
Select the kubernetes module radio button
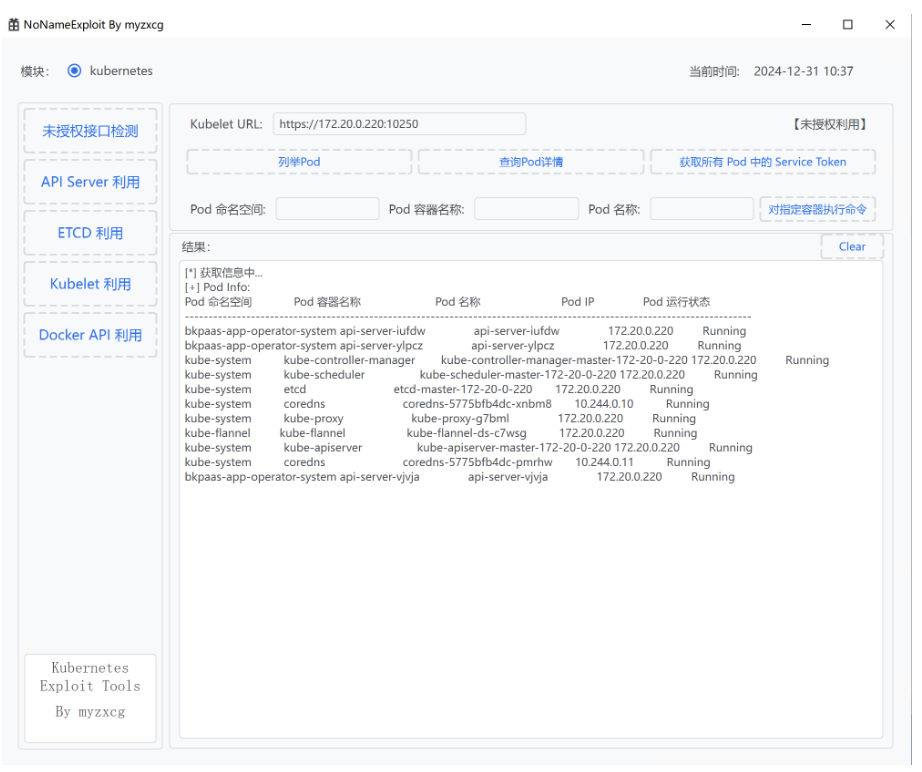(x=74, y=71)
